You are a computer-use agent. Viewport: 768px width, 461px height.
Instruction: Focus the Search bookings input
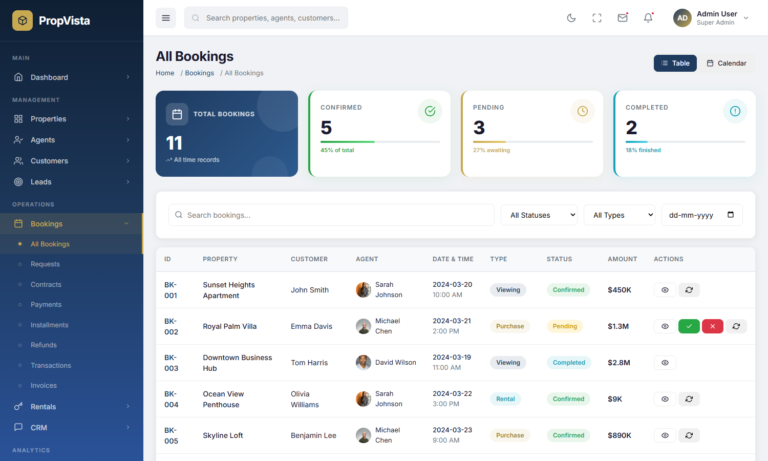click(331, 215)
